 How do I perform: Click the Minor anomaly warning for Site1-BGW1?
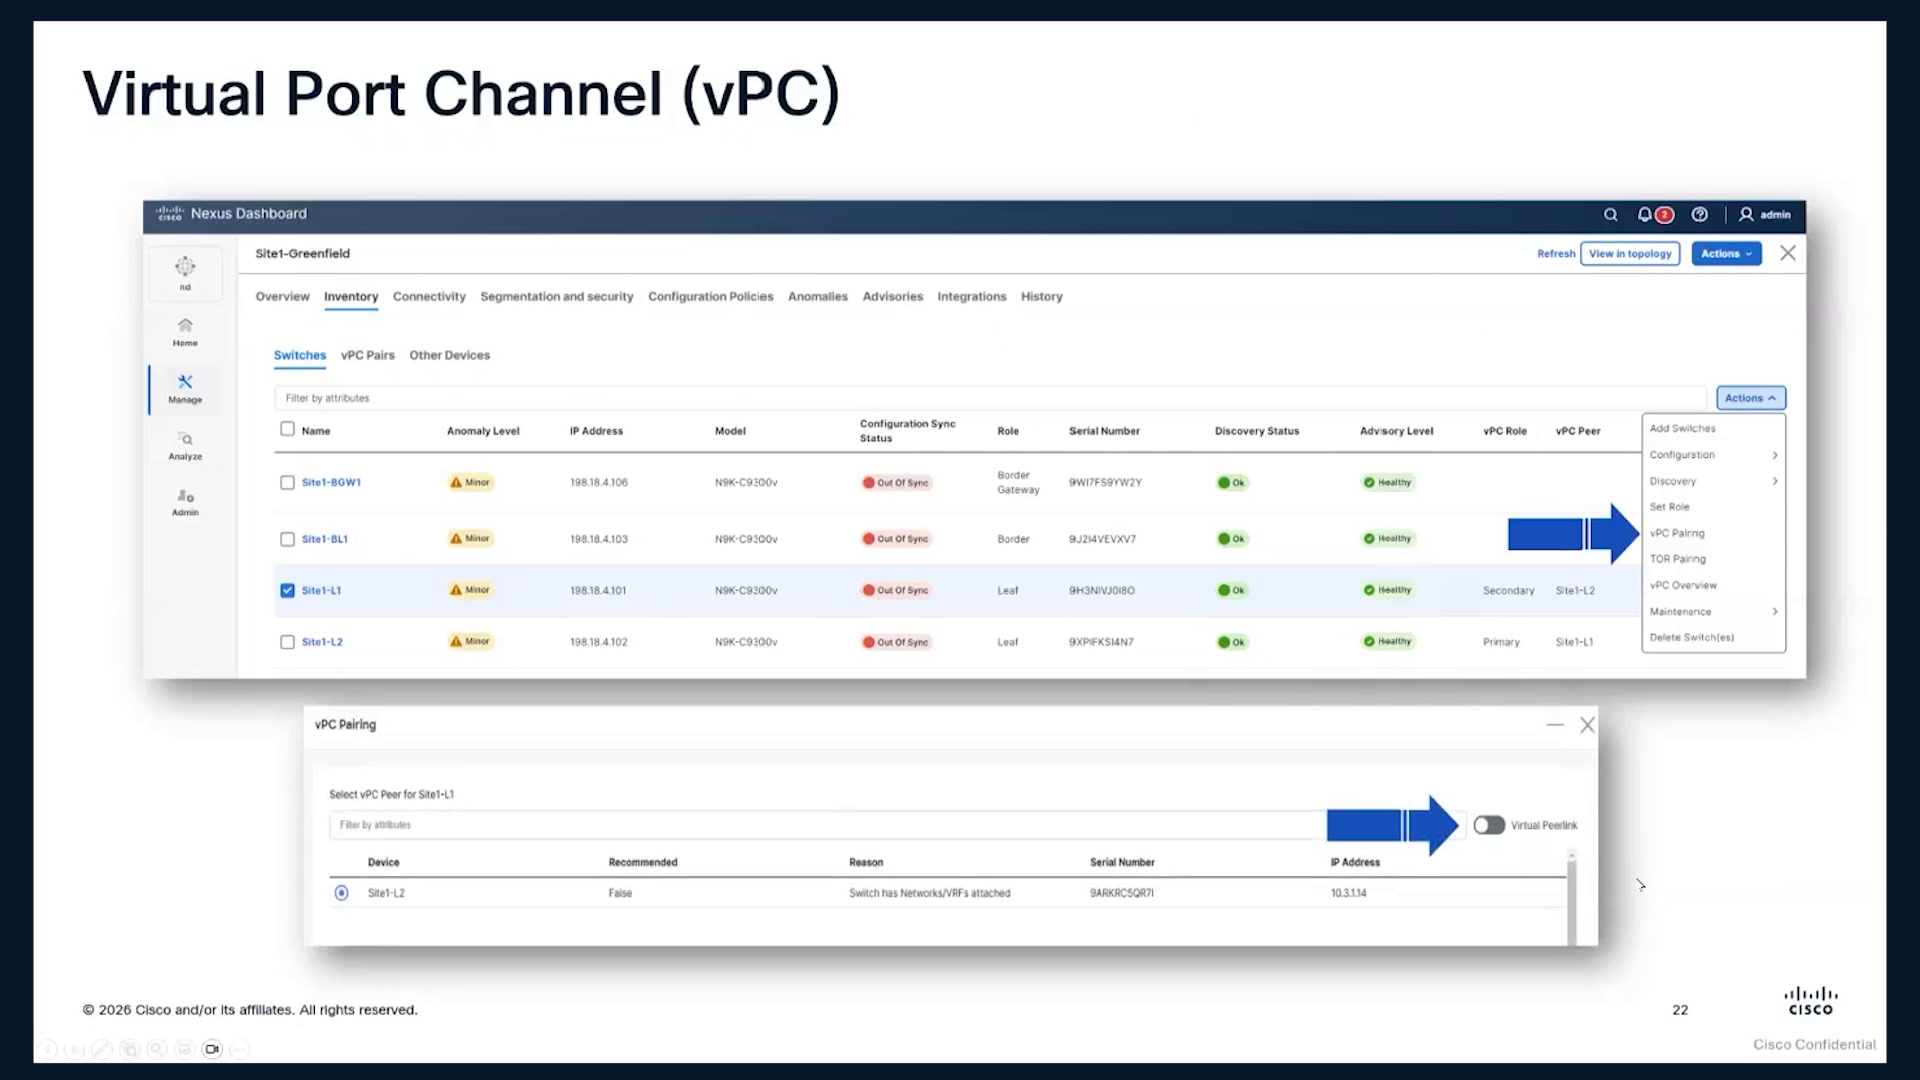point(470,482)
